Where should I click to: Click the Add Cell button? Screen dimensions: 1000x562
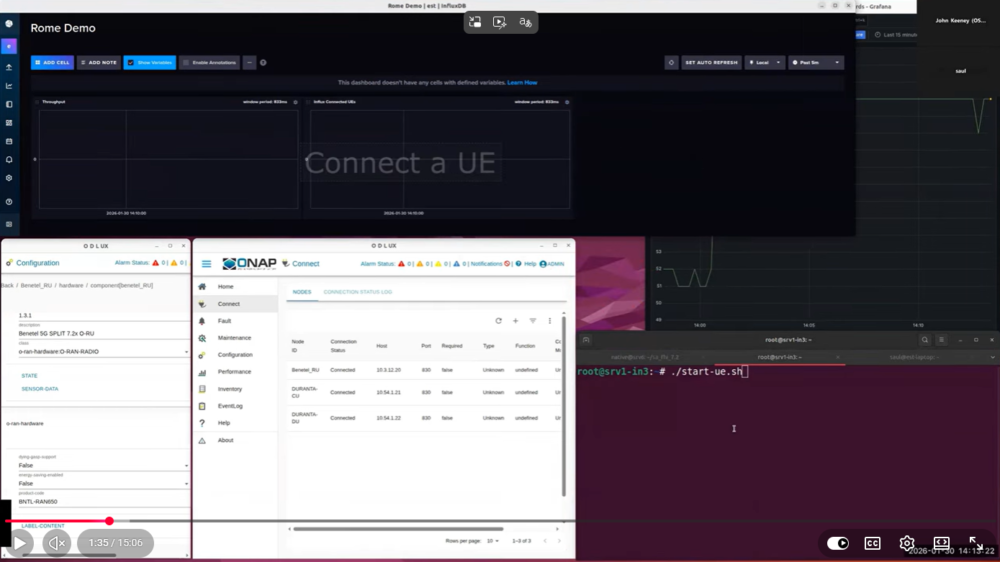[52, 63]
